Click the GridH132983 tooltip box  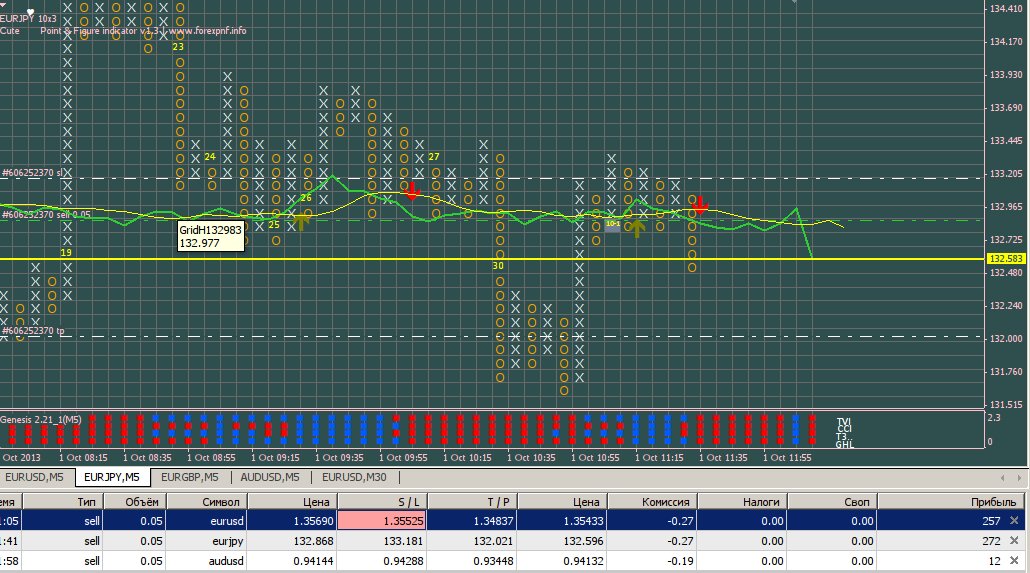[211, 237]
